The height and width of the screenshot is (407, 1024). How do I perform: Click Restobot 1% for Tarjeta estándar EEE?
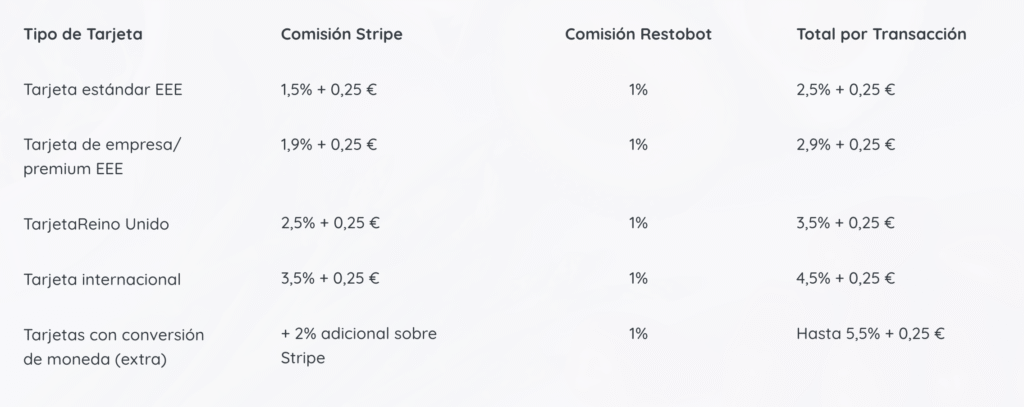click(x=638, y=89)
